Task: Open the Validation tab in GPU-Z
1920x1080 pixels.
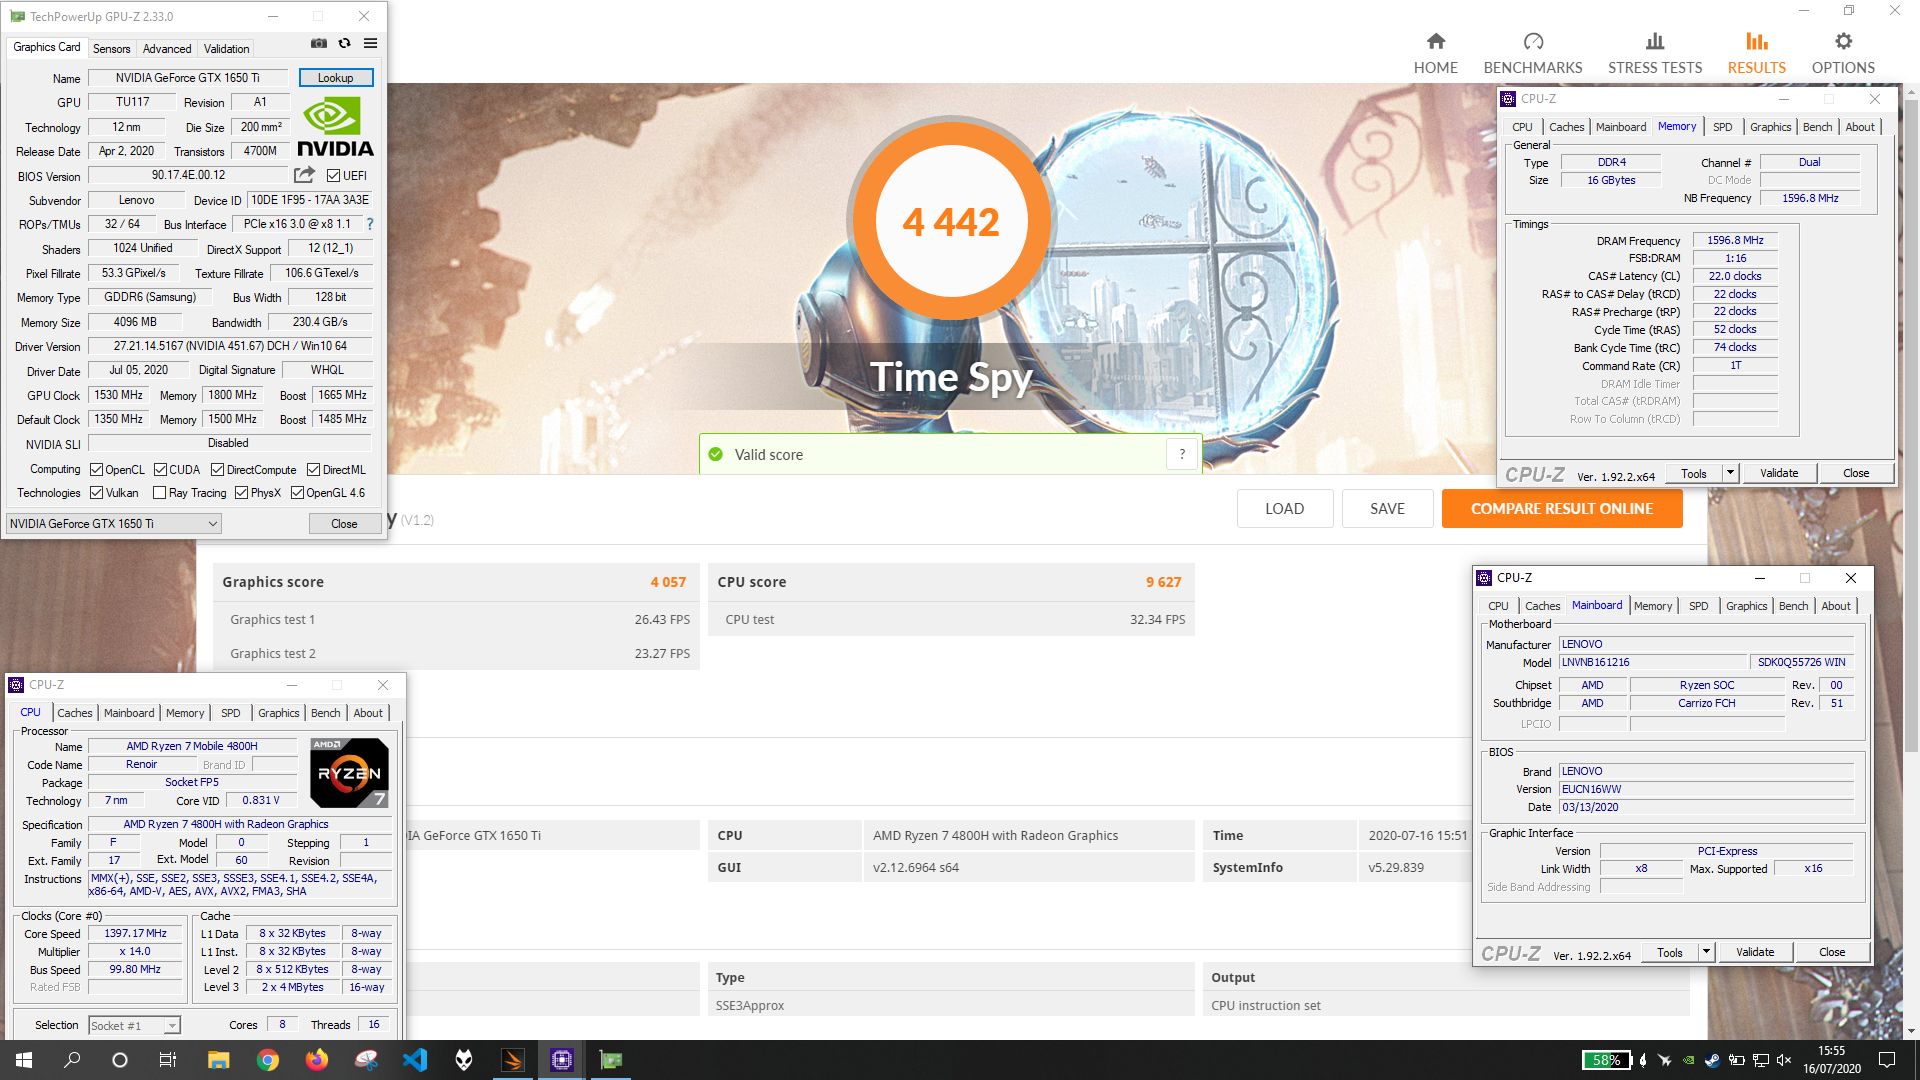Action: 226,48
